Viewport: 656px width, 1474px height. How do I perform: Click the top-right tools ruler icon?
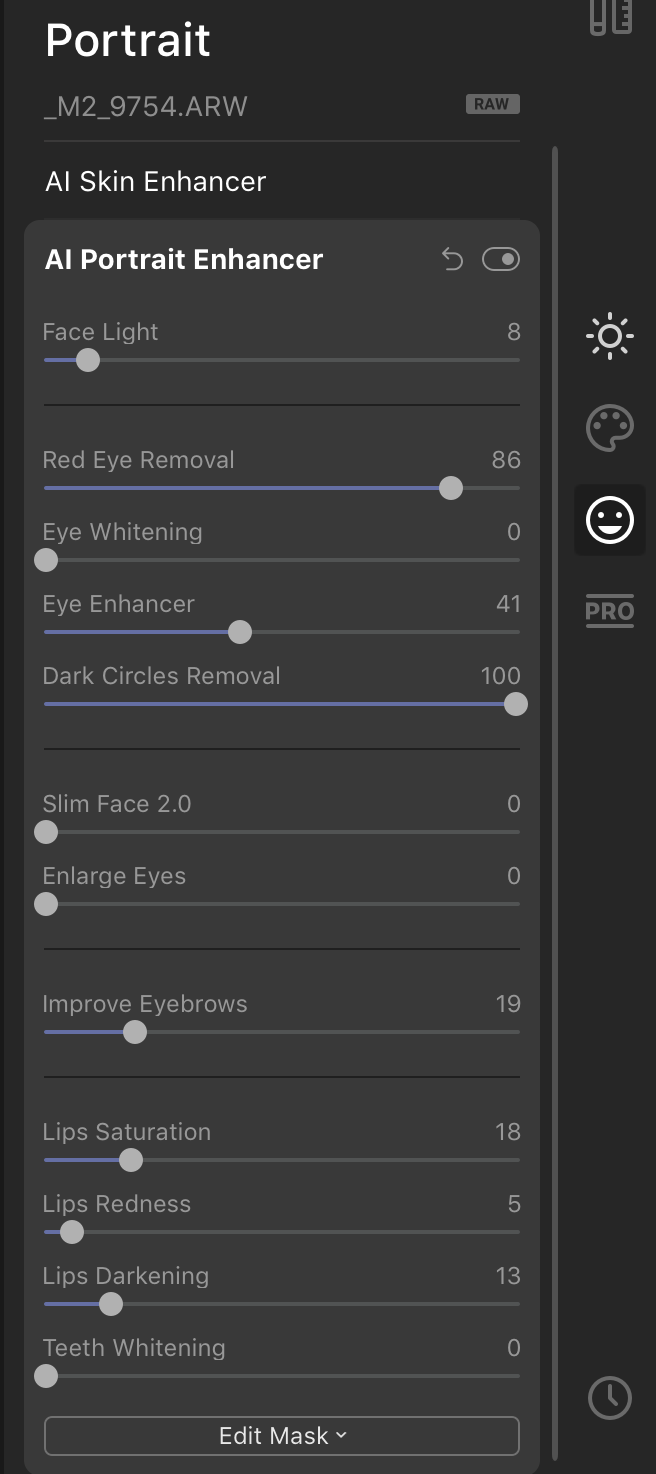[610, 16]
